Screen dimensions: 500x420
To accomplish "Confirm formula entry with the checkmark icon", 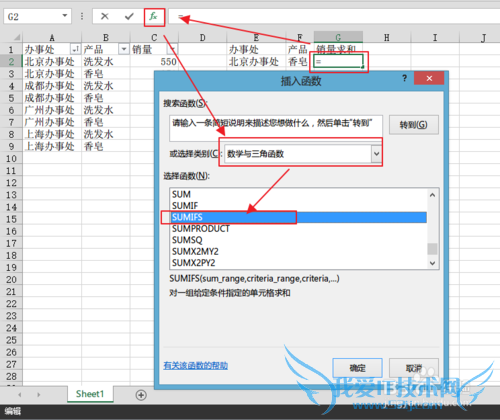I will (129, 16).
